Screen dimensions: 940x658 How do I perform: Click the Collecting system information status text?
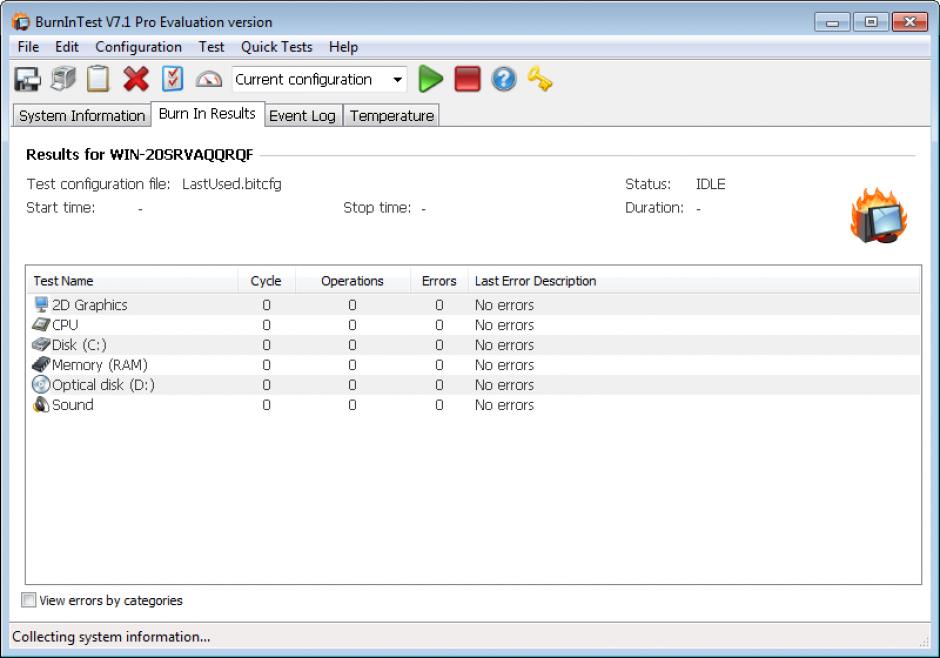(x=111, y=636)
